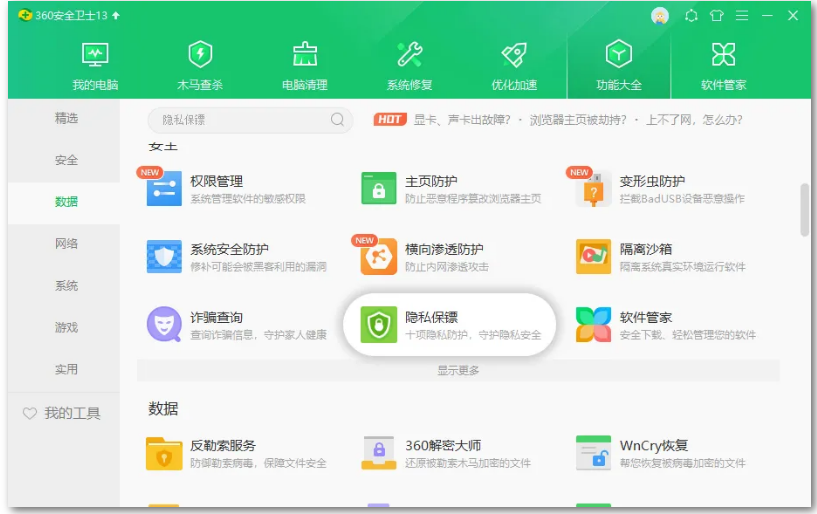The width and height of the screenshot is (817, 514).
Task: Open 功能大全 cube icon
Action: coord(618,54)
